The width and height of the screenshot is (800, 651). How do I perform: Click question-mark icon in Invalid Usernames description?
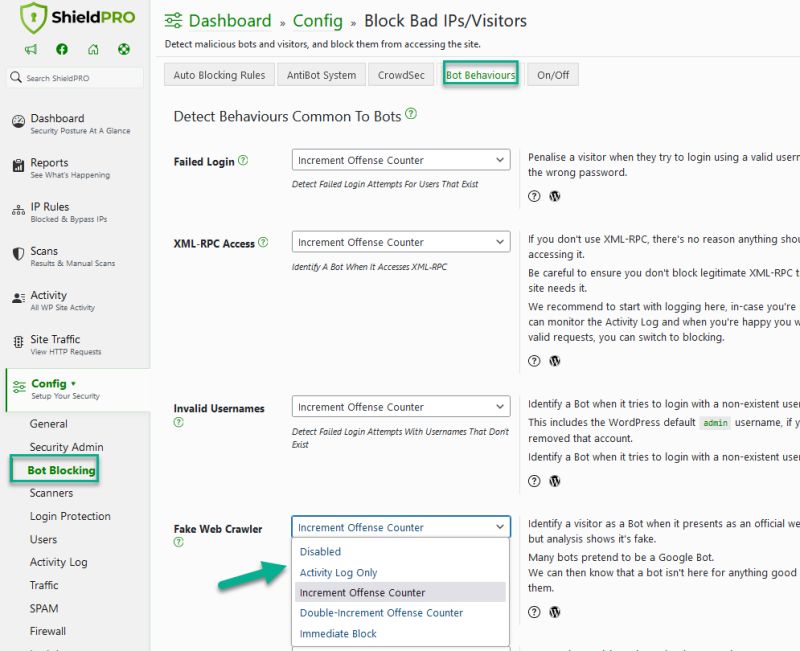[534, 481]
